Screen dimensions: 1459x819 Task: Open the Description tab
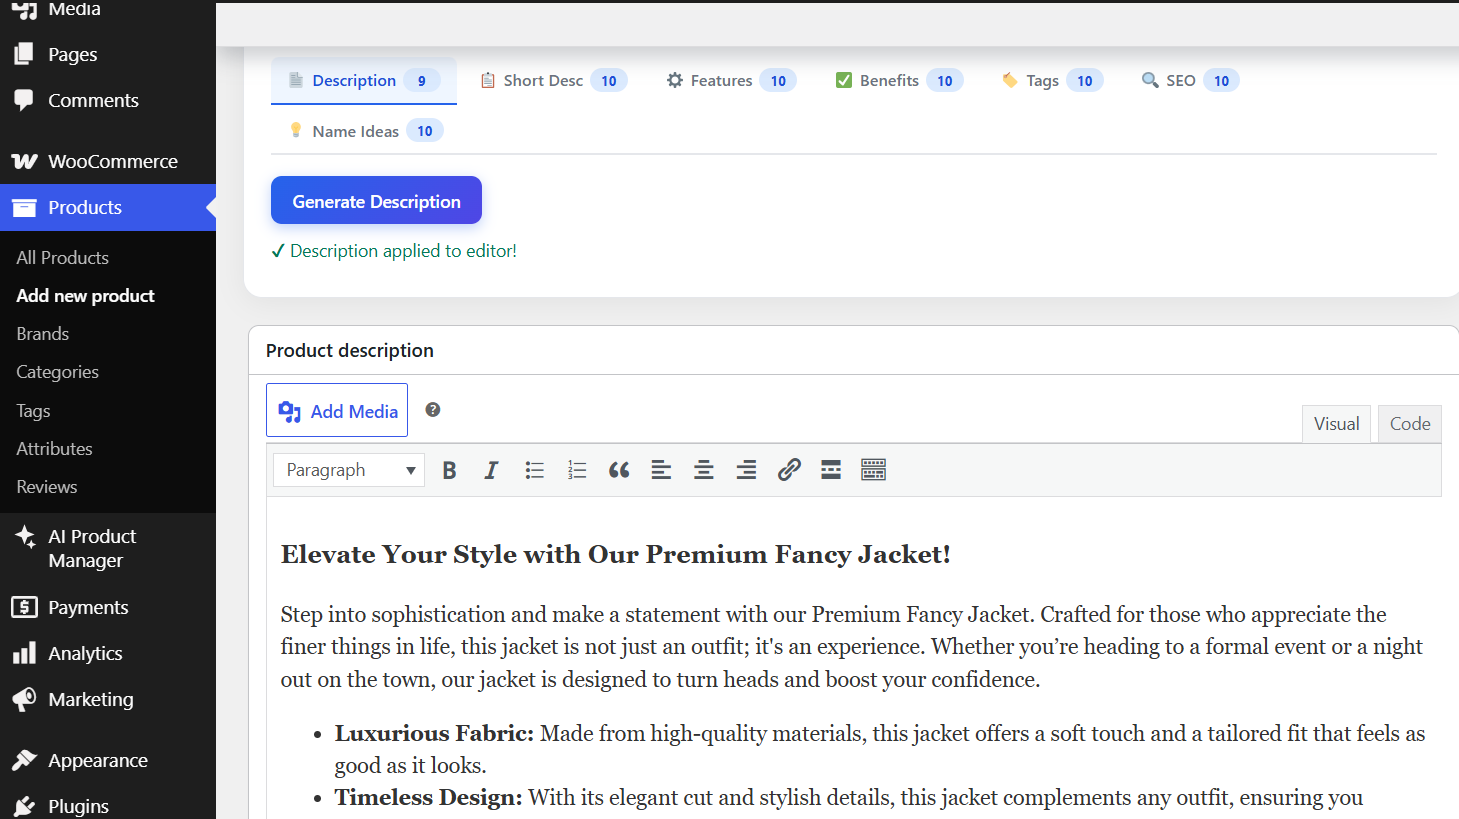[x=364, y=80]
